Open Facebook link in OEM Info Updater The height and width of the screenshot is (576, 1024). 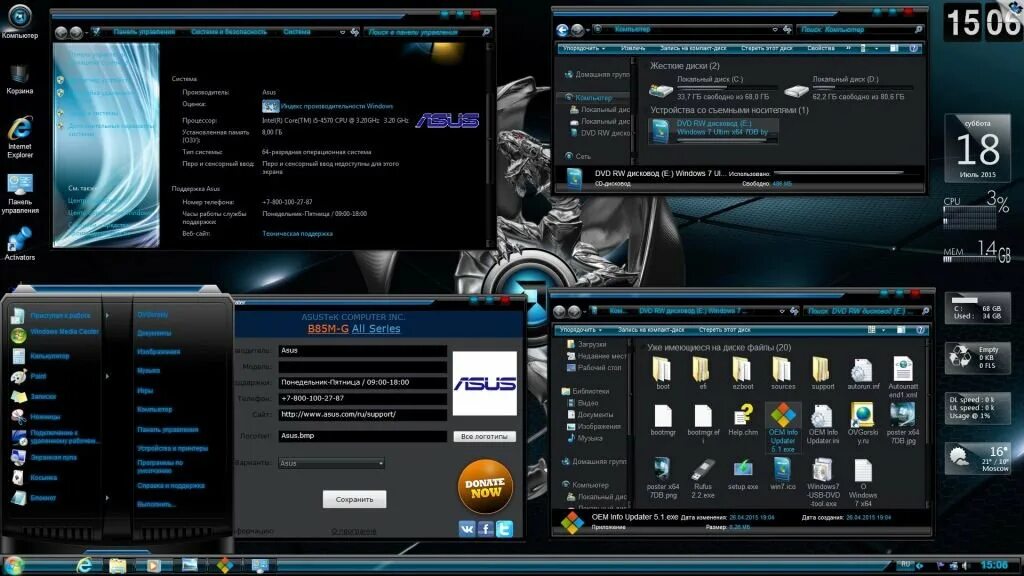pos(485,528)
